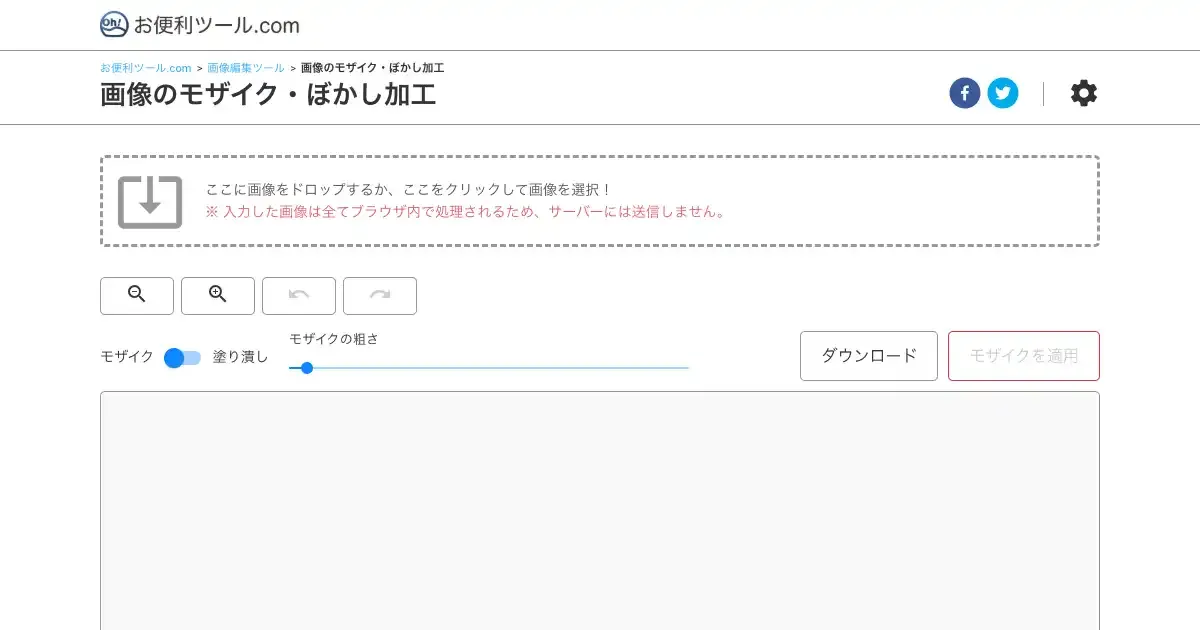Click the お便利ツール.com site logo
Viewport: 1200px width, 630px height.
(x=200, y=25)
